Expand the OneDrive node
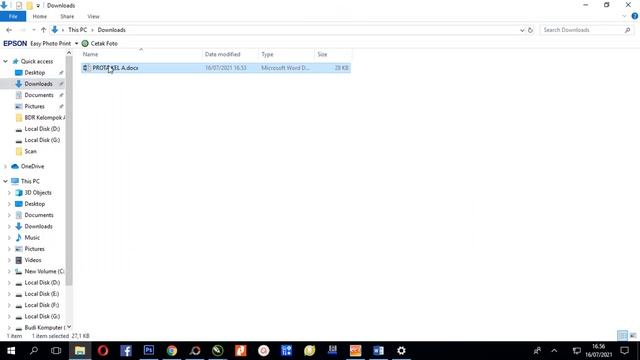Screen dimensions: 640x360 (x=5, y=167)
